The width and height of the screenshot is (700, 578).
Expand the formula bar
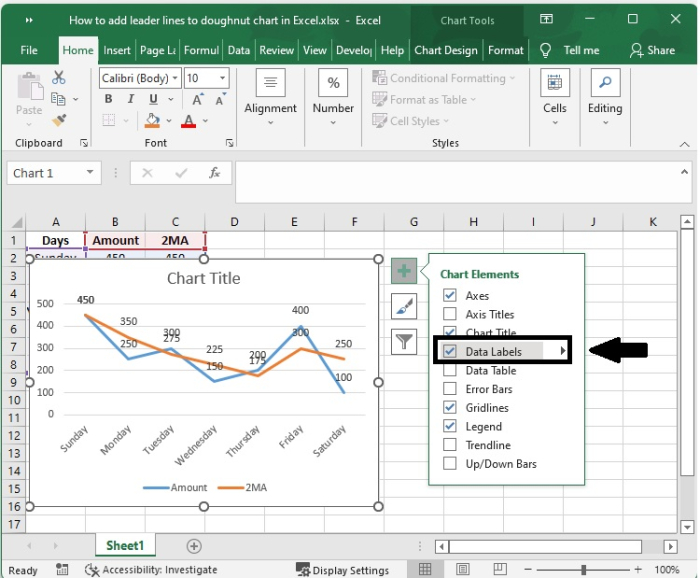coord(684,172)
